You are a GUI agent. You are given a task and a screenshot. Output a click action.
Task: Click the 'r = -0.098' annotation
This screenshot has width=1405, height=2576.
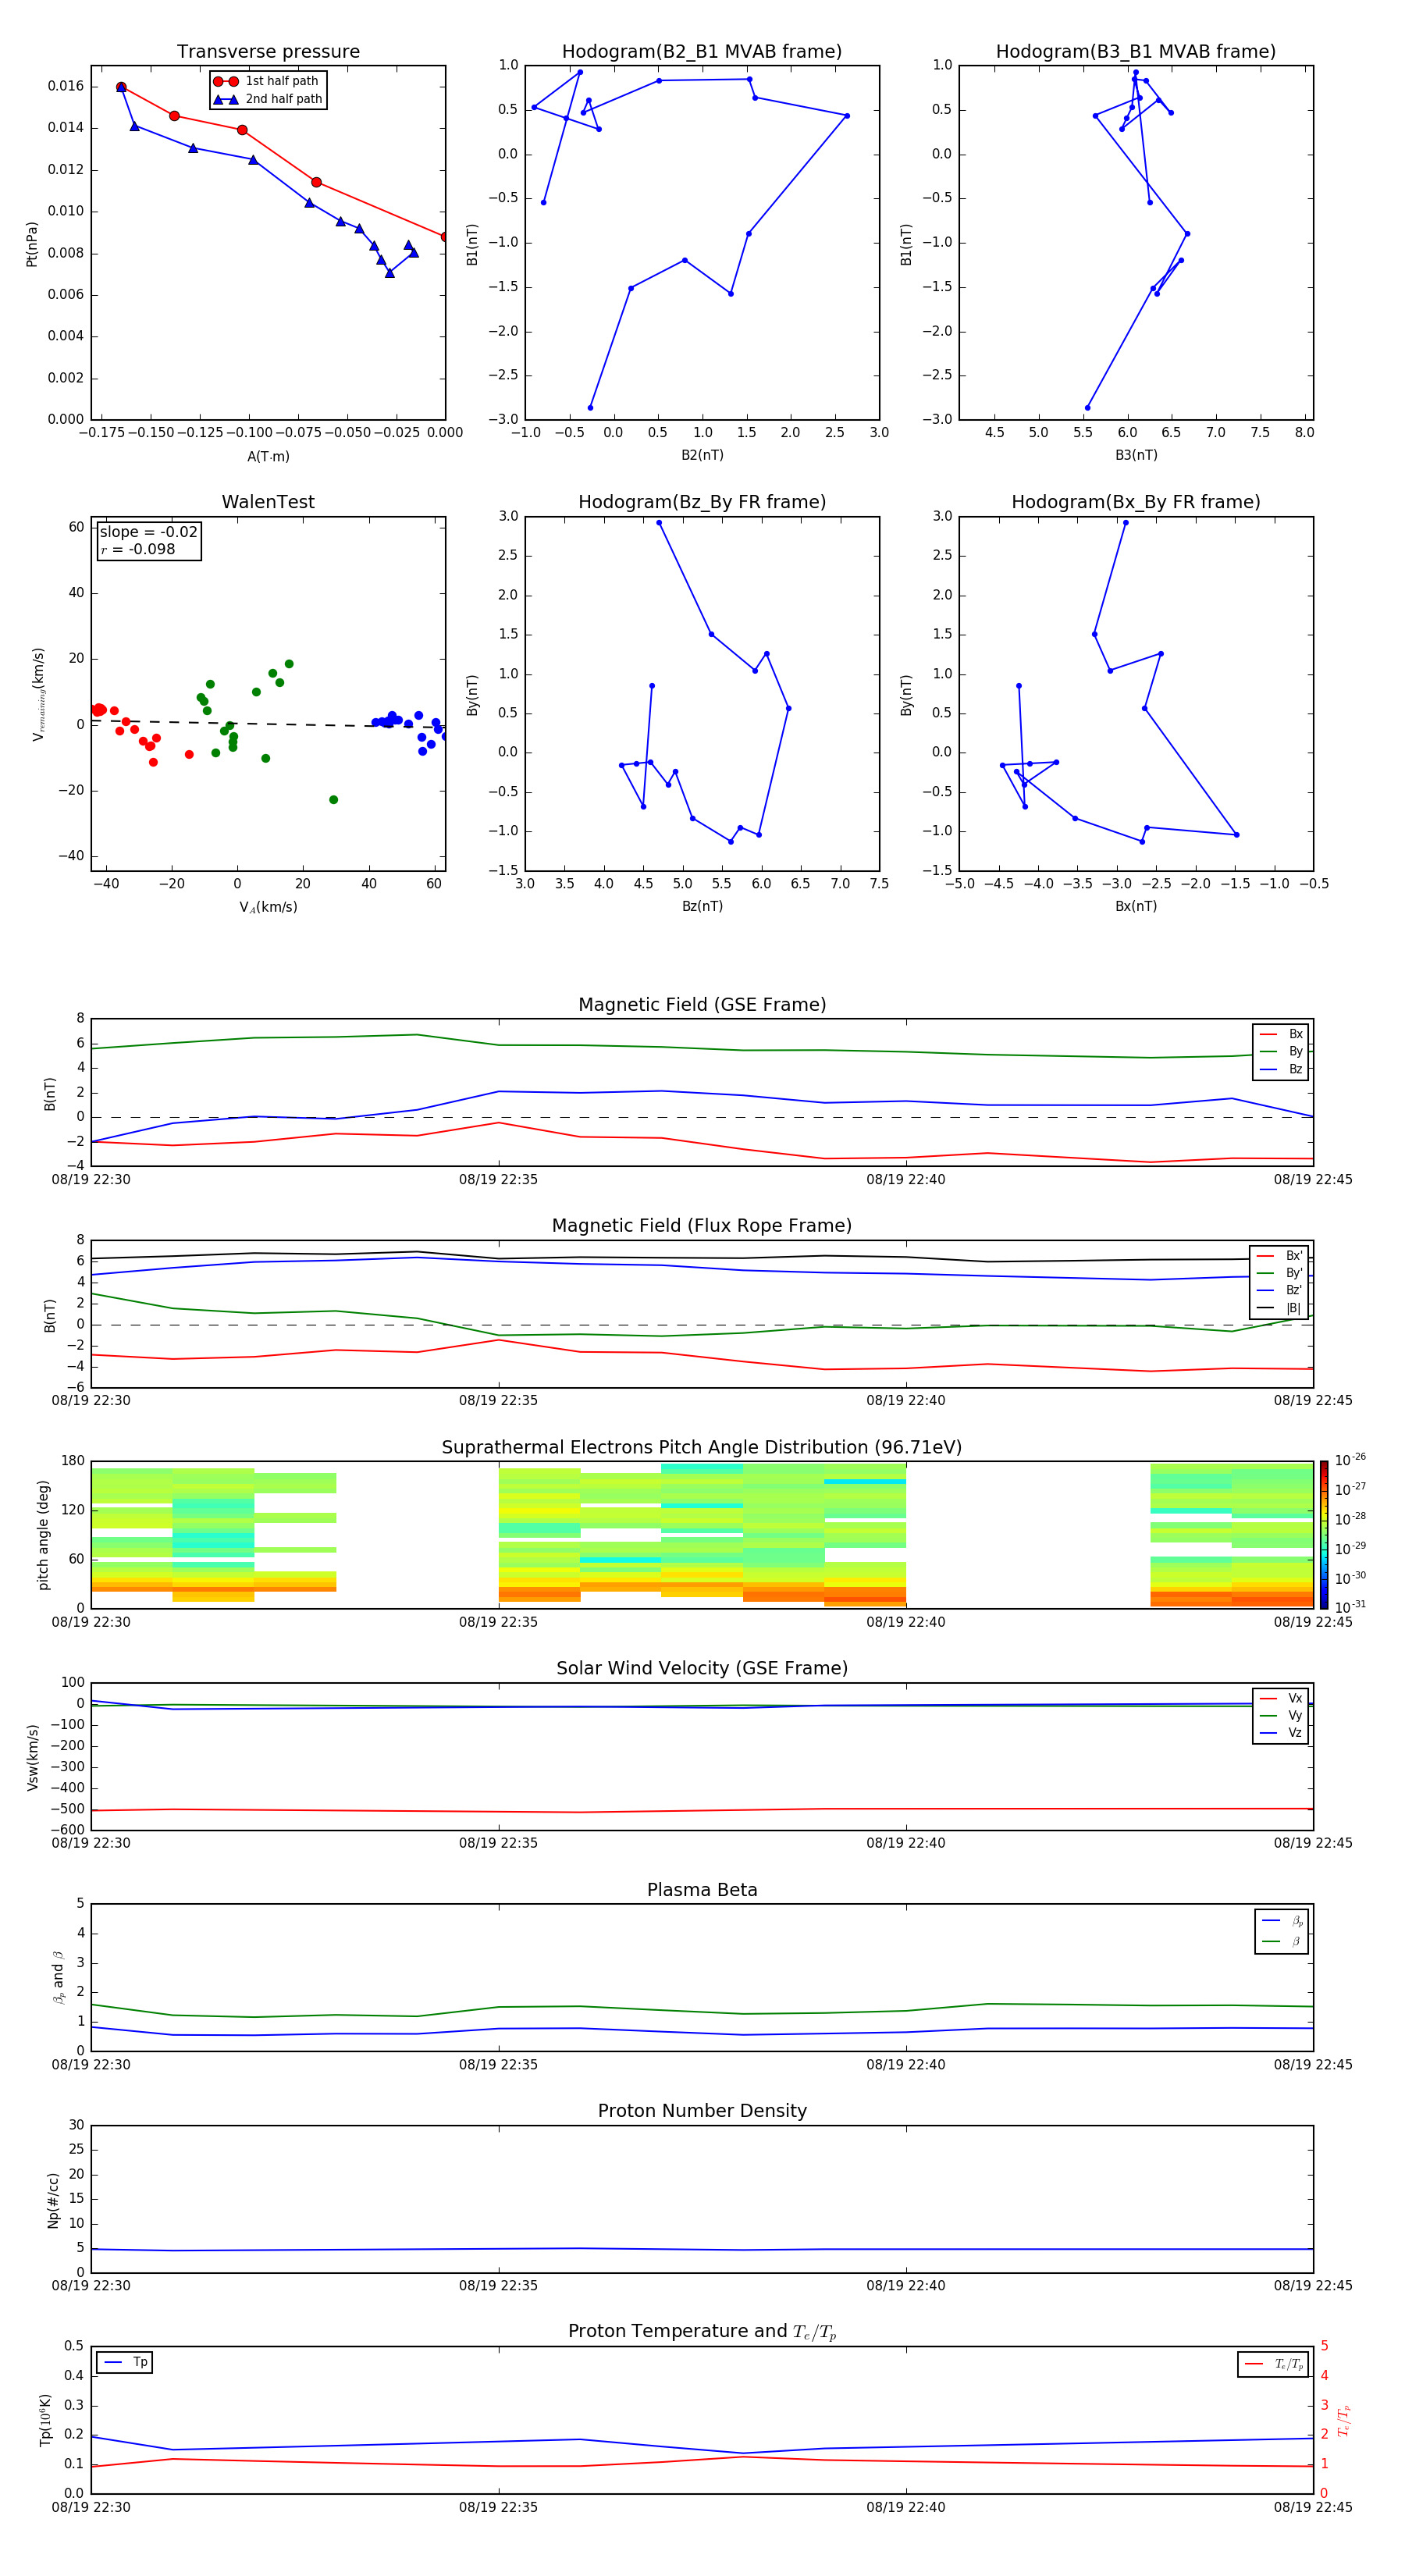tap(138, 549)
